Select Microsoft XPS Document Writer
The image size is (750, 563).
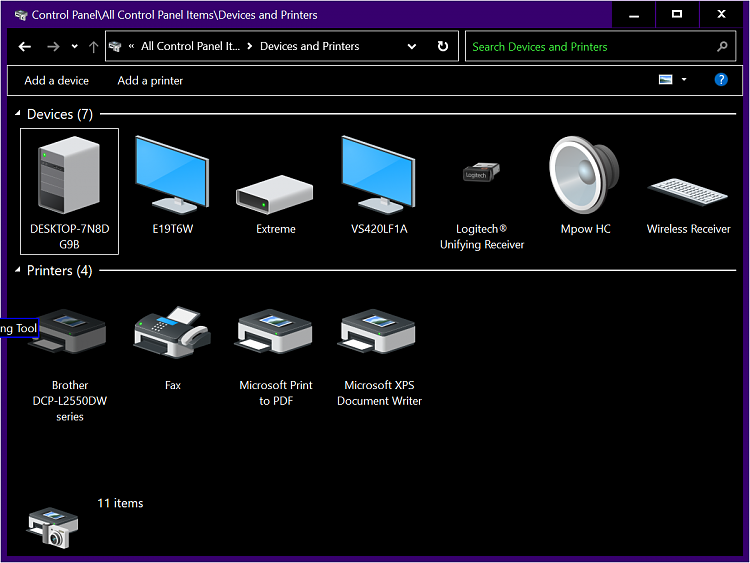tap(378, 335)
